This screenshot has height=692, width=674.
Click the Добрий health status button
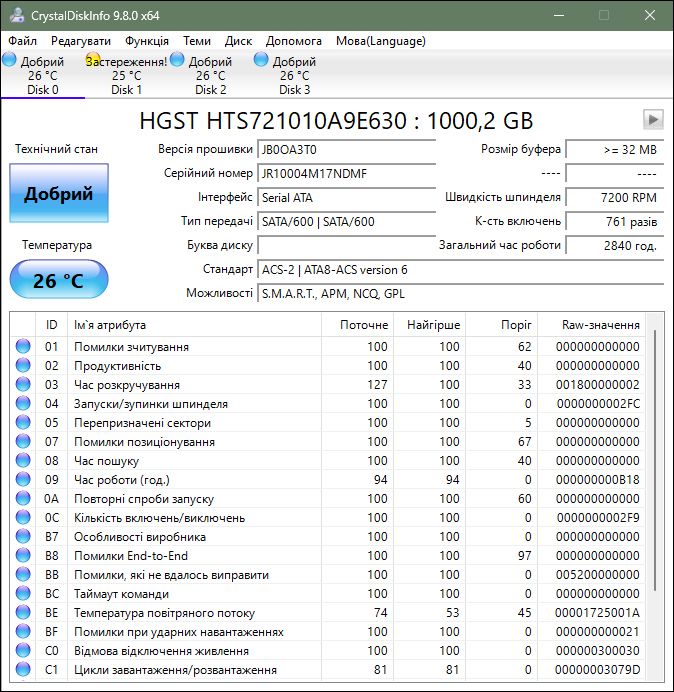click(59, 193)
